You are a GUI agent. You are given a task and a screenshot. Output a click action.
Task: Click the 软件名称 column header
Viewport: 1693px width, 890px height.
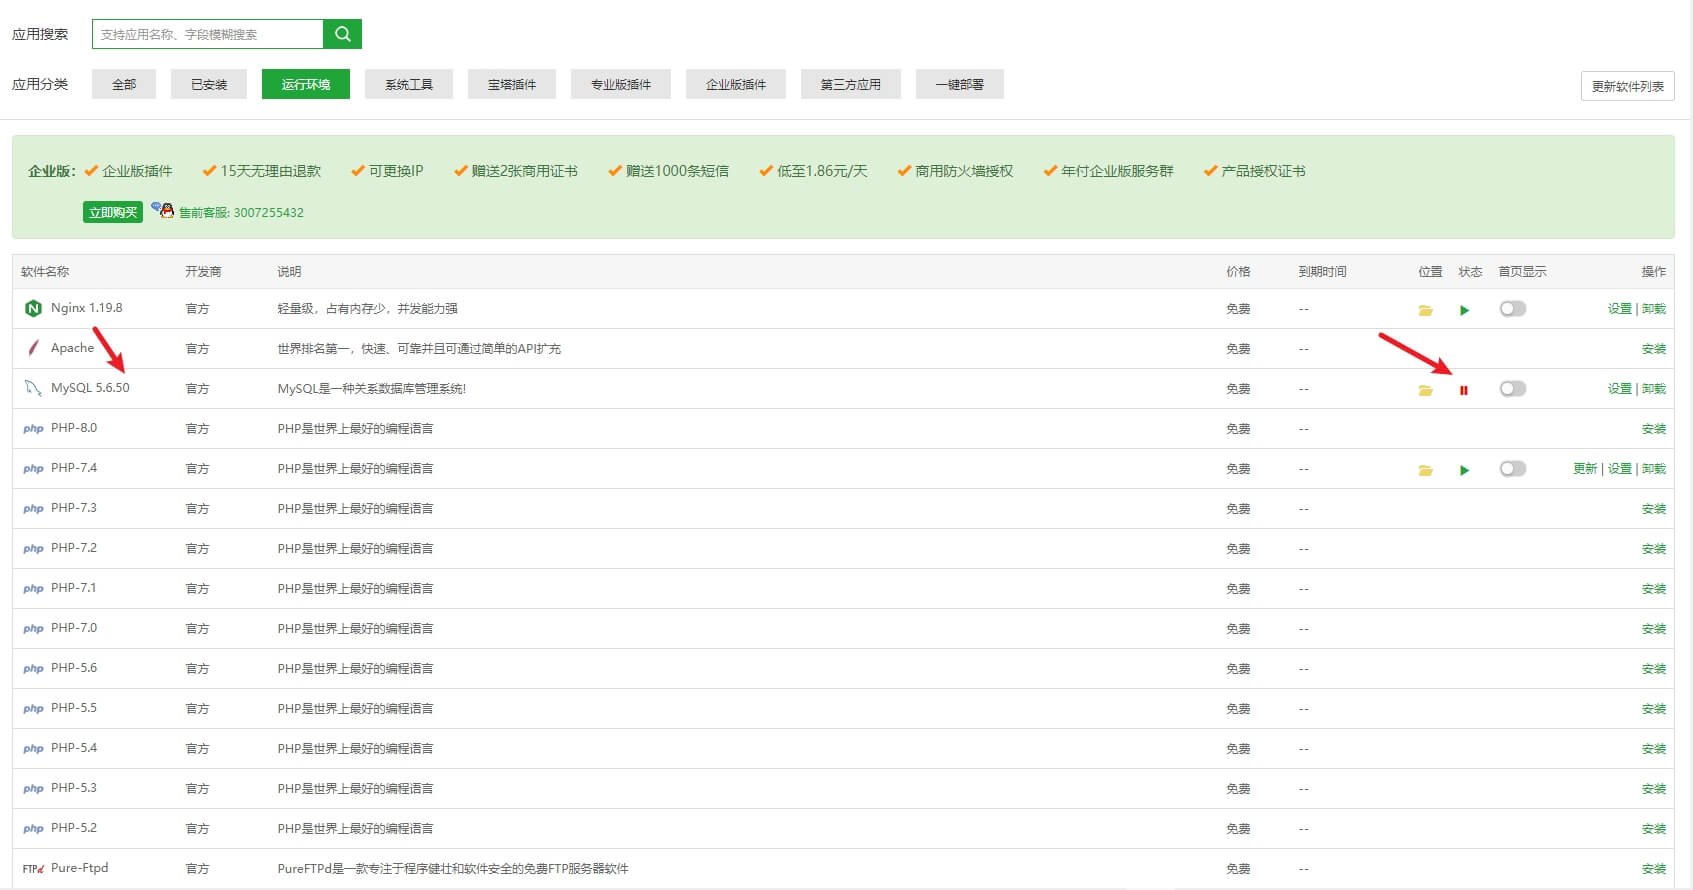click(45, 272)
